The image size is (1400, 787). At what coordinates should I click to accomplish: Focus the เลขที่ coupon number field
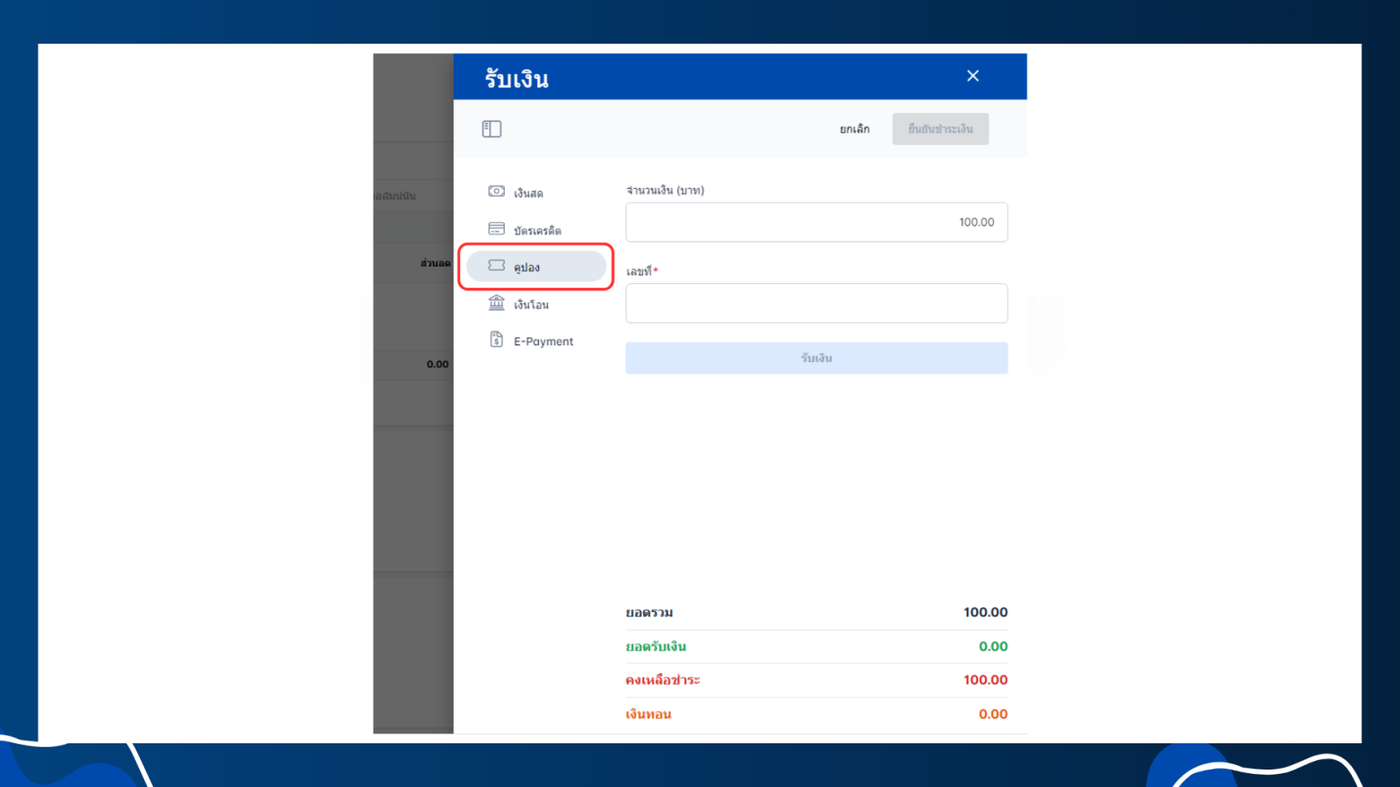816,303
